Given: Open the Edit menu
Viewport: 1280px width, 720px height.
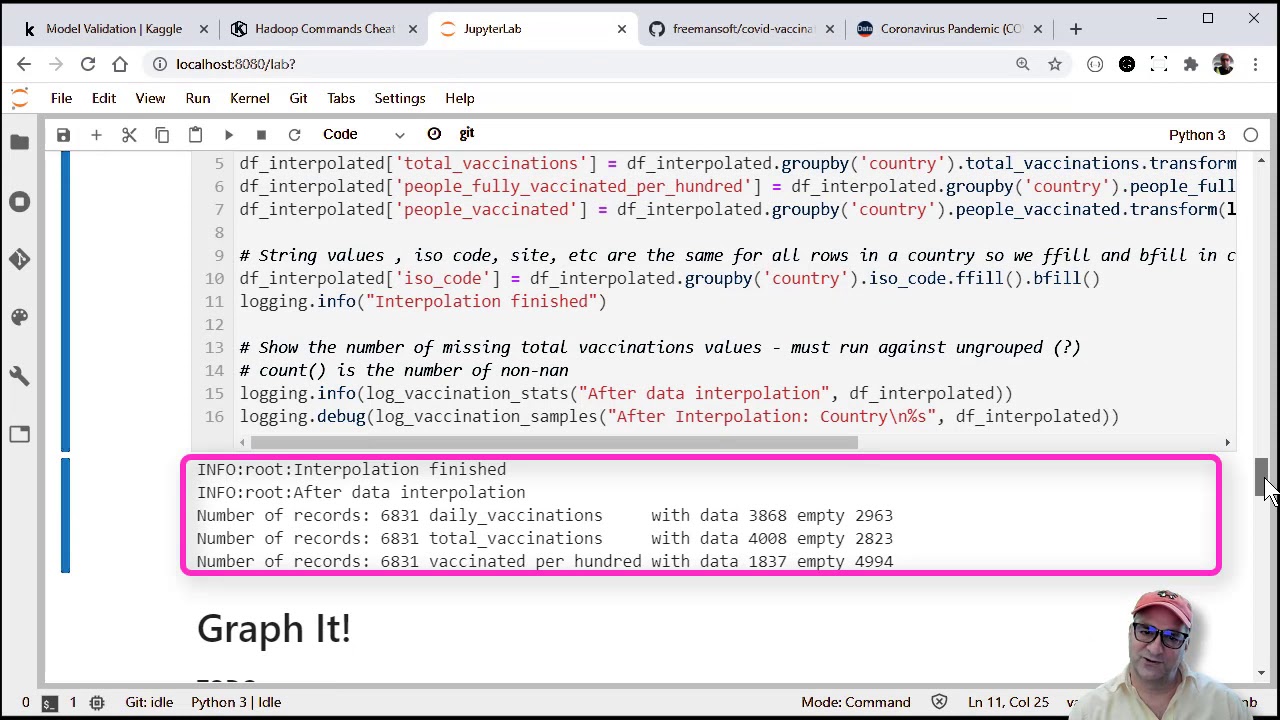Looking at the screenshot, I should [x=104, y=98].
